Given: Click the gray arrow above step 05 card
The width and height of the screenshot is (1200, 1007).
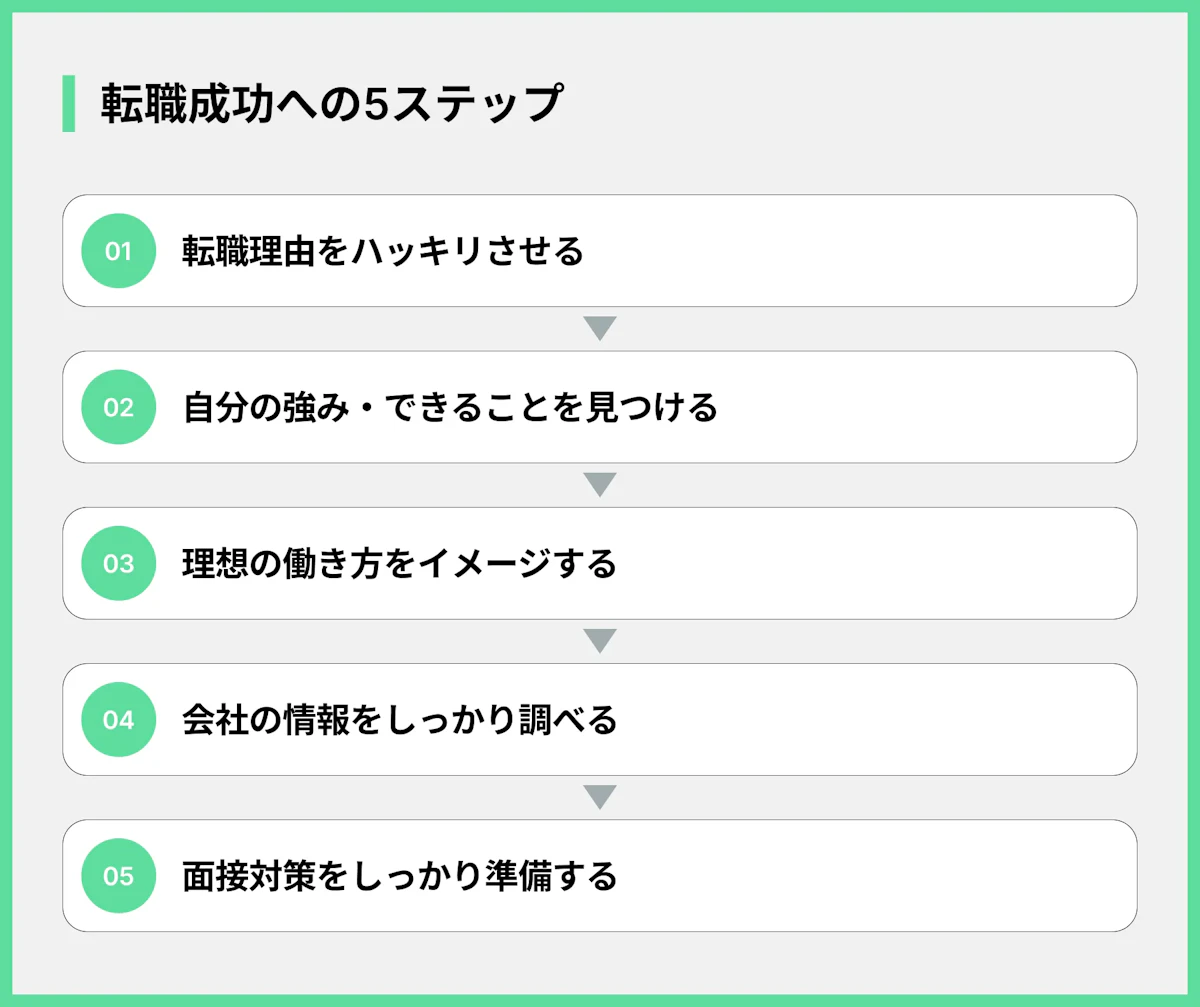Looking at the screenshot, I should click(599, 797).
